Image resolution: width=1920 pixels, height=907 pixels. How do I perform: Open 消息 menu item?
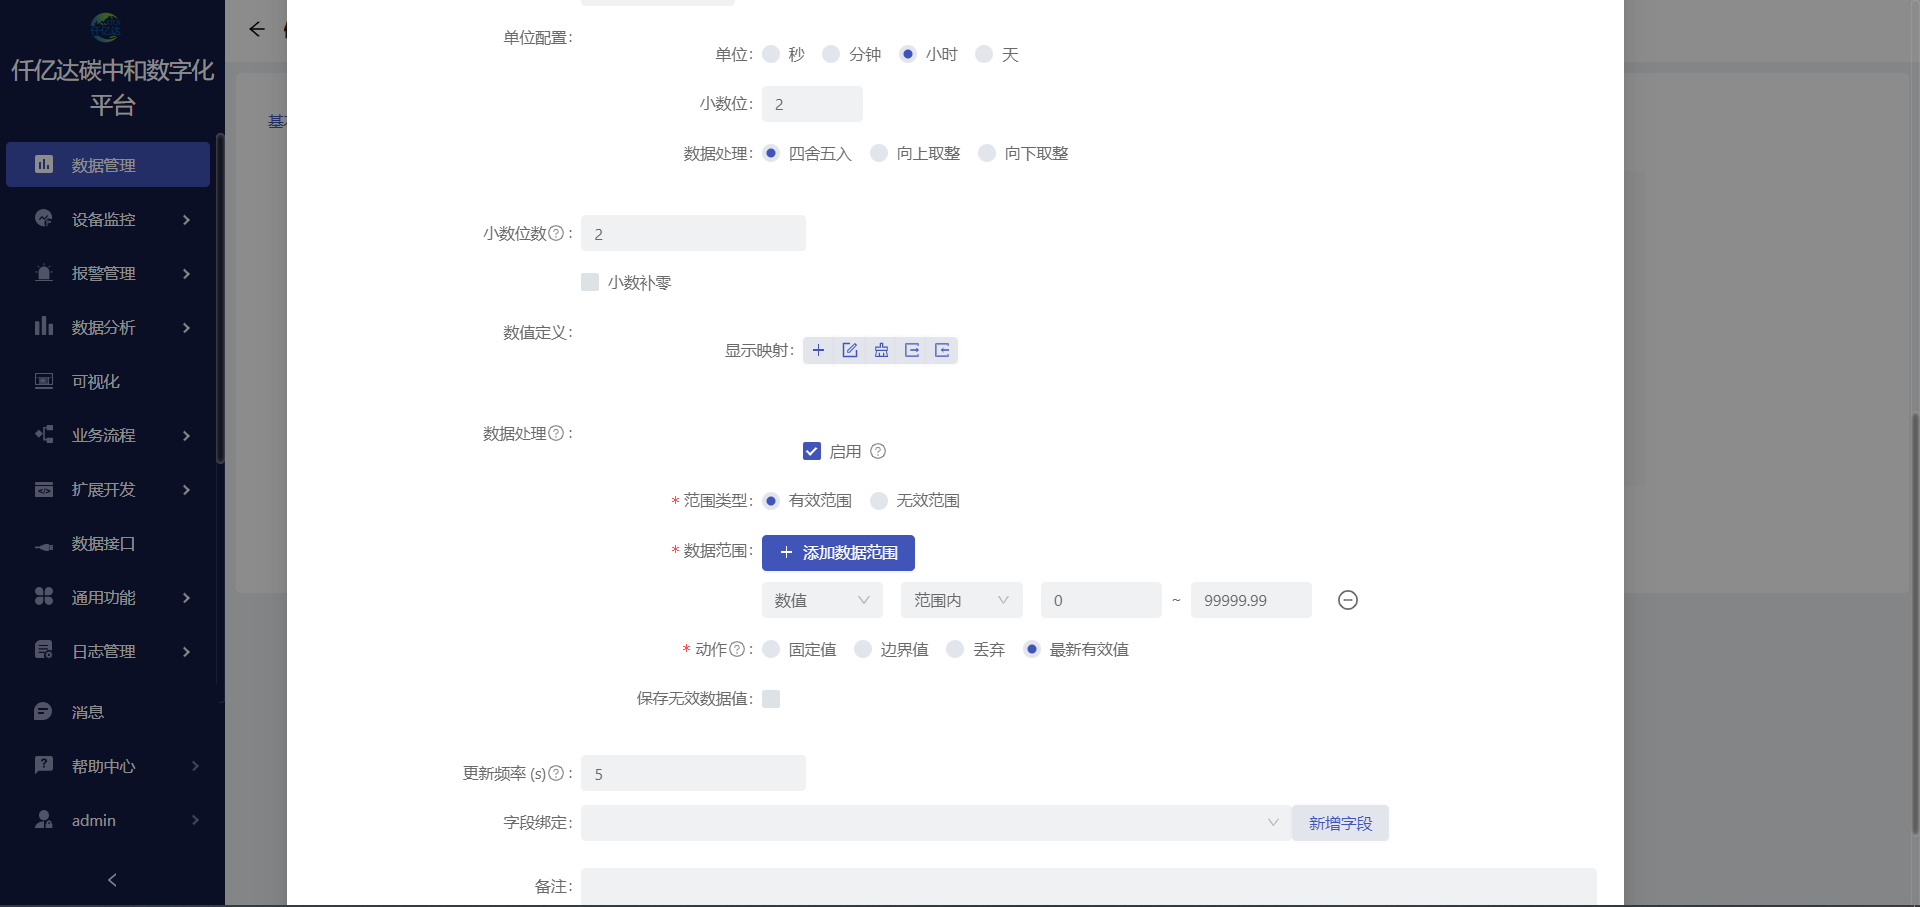click(x=108, y=712)
